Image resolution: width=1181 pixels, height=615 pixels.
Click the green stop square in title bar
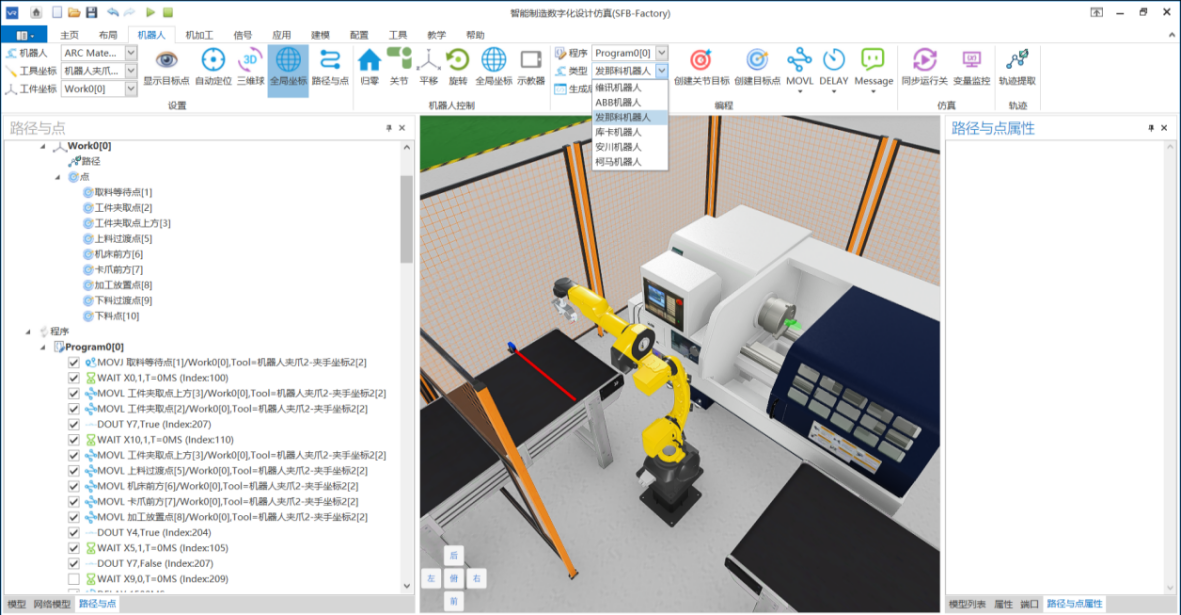tap(168, 13)
